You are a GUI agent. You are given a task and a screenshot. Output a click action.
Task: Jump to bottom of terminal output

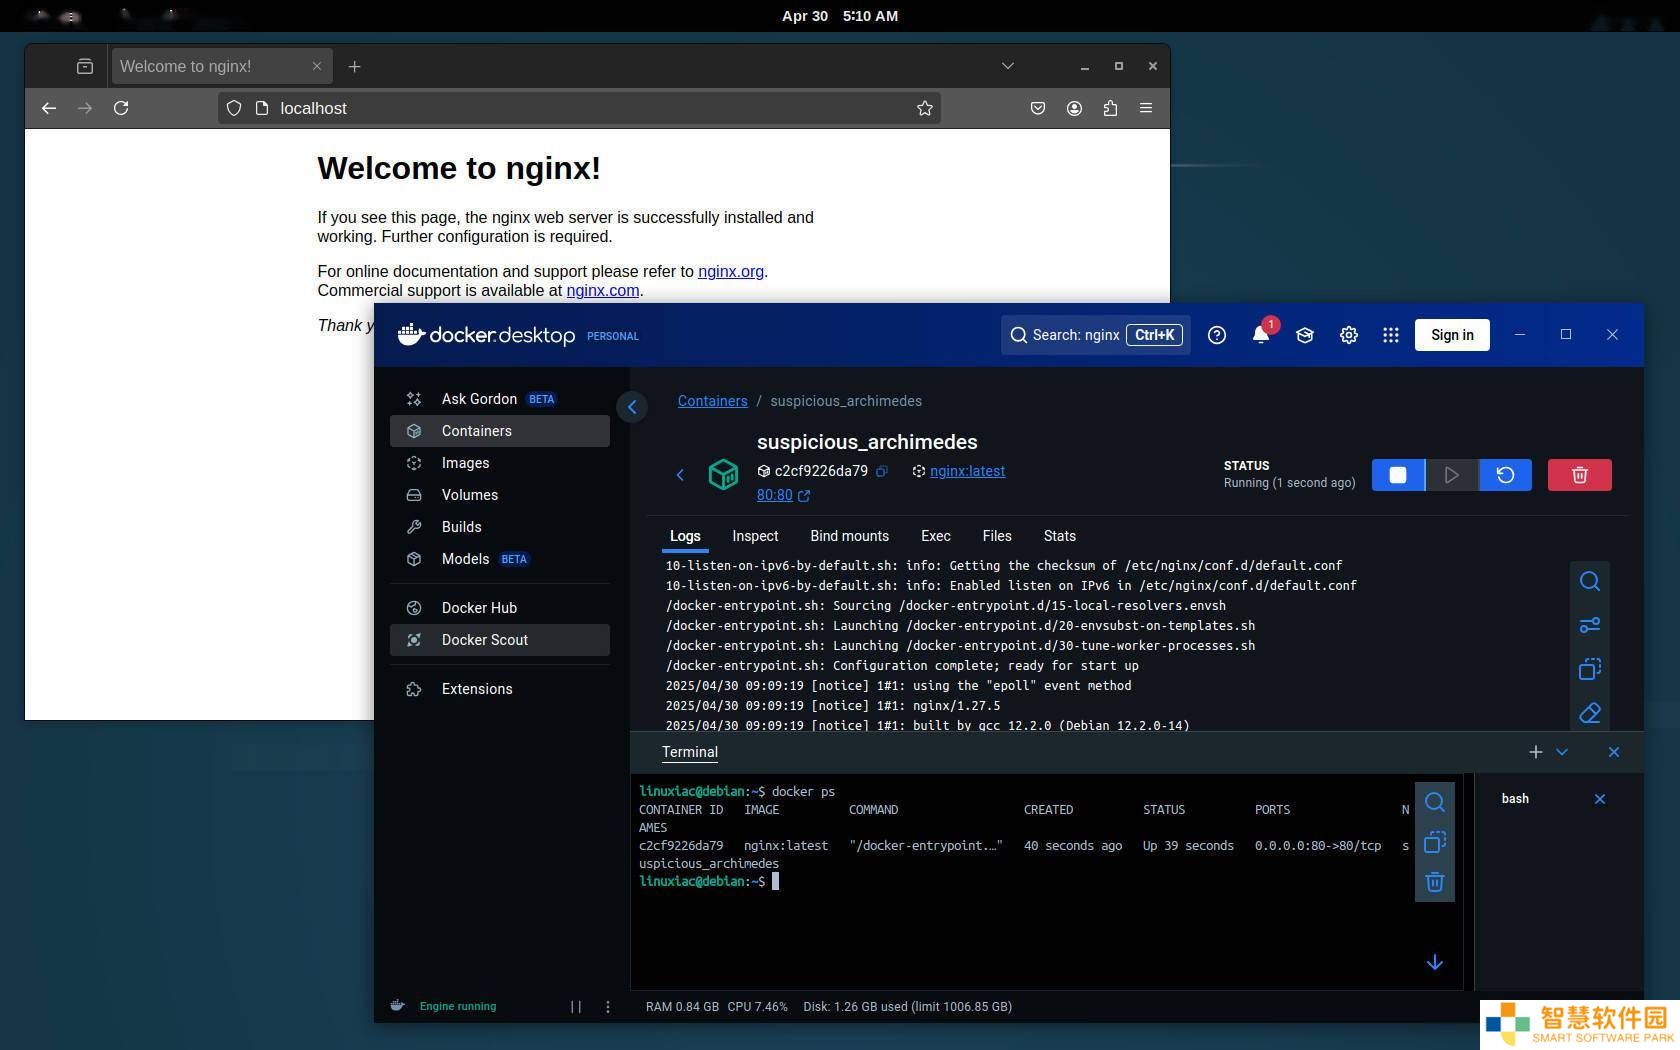click(x=1435, y=962)
